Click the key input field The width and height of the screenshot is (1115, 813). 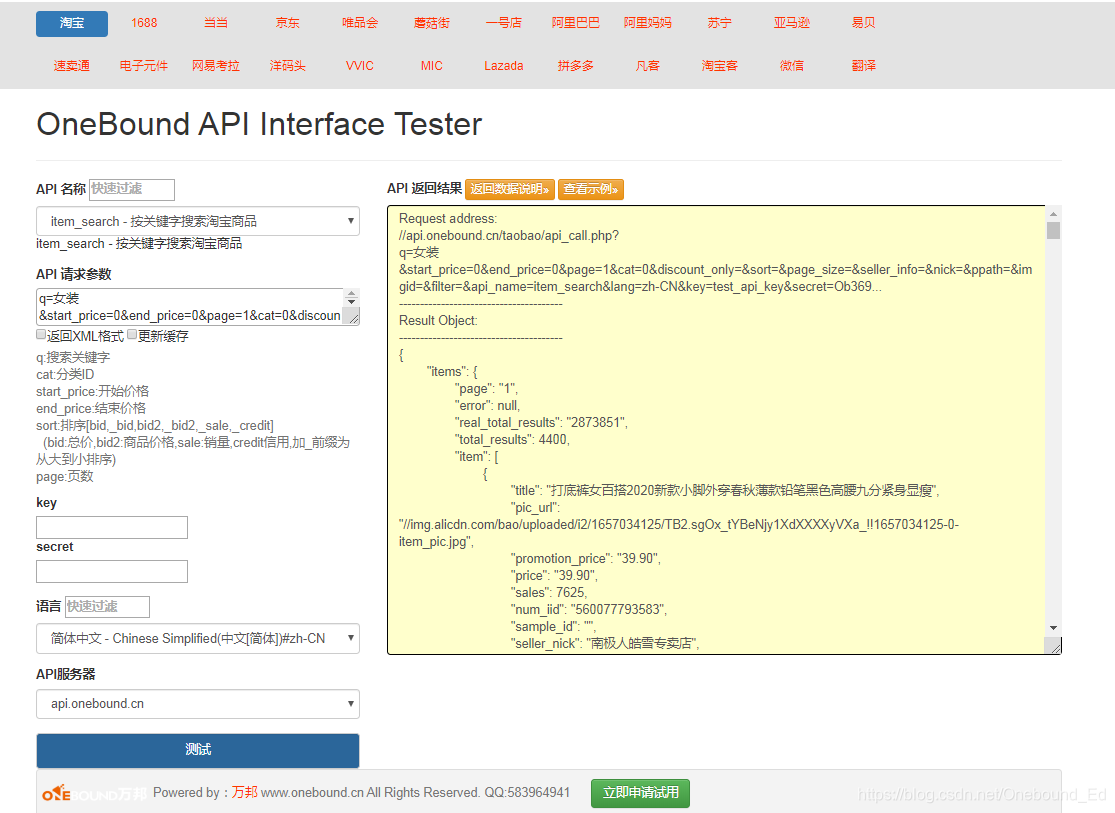click(x=112, y=527)
